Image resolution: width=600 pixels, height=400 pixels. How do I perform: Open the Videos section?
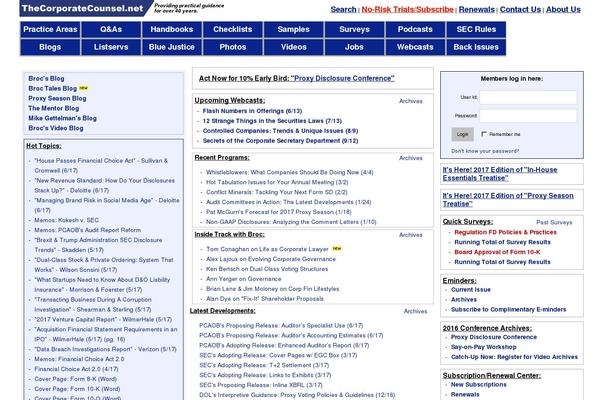pyautogui.click(x=293, y=47)
